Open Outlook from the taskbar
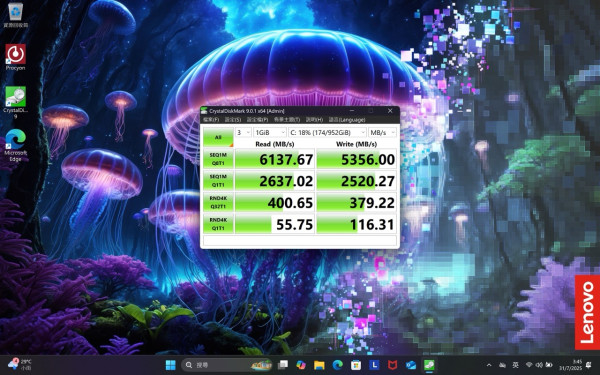 [x=411, y=365]
